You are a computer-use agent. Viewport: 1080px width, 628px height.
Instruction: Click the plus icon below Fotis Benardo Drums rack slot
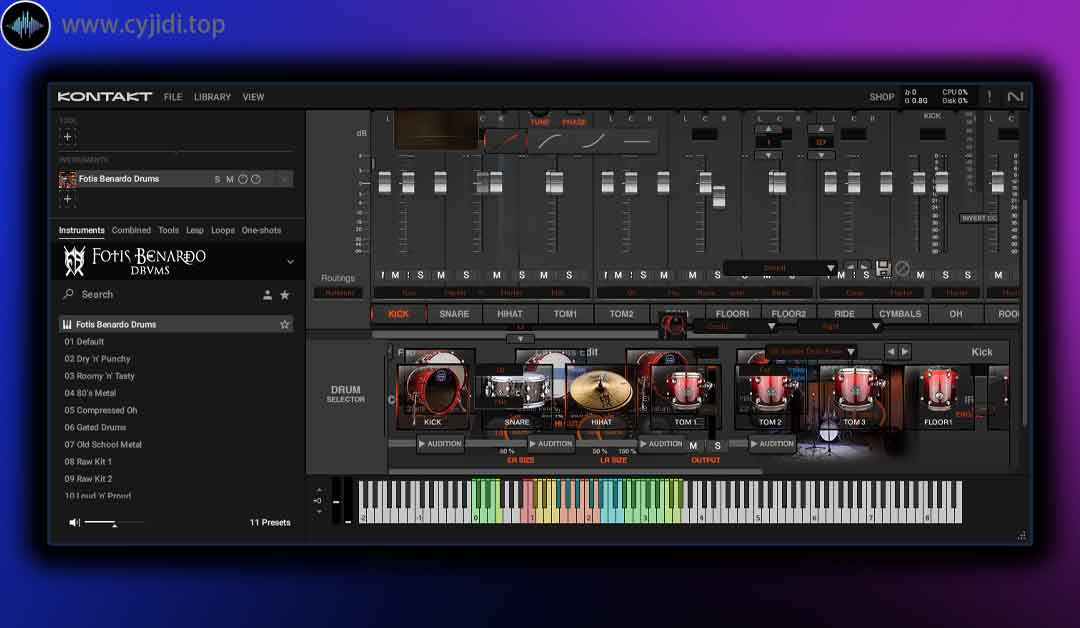[67, 199]
